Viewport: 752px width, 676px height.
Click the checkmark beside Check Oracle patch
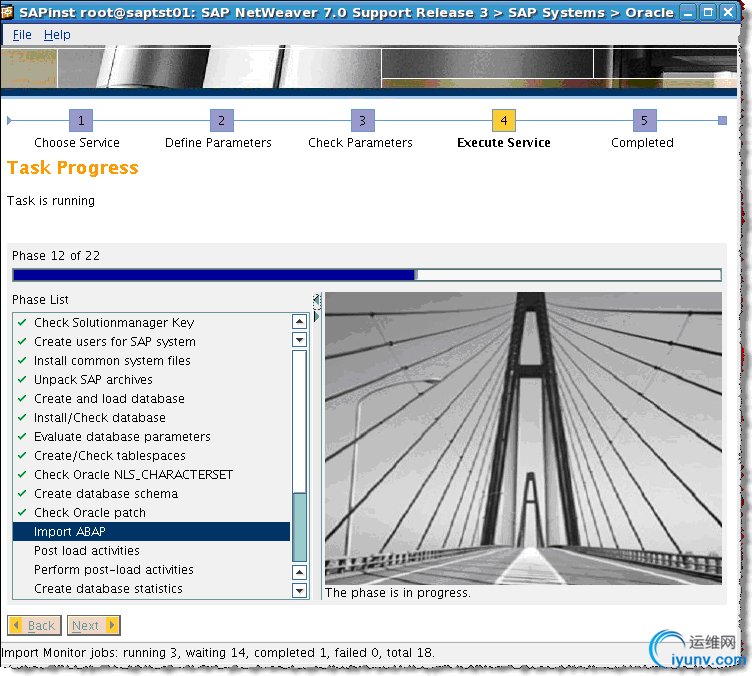22,513
